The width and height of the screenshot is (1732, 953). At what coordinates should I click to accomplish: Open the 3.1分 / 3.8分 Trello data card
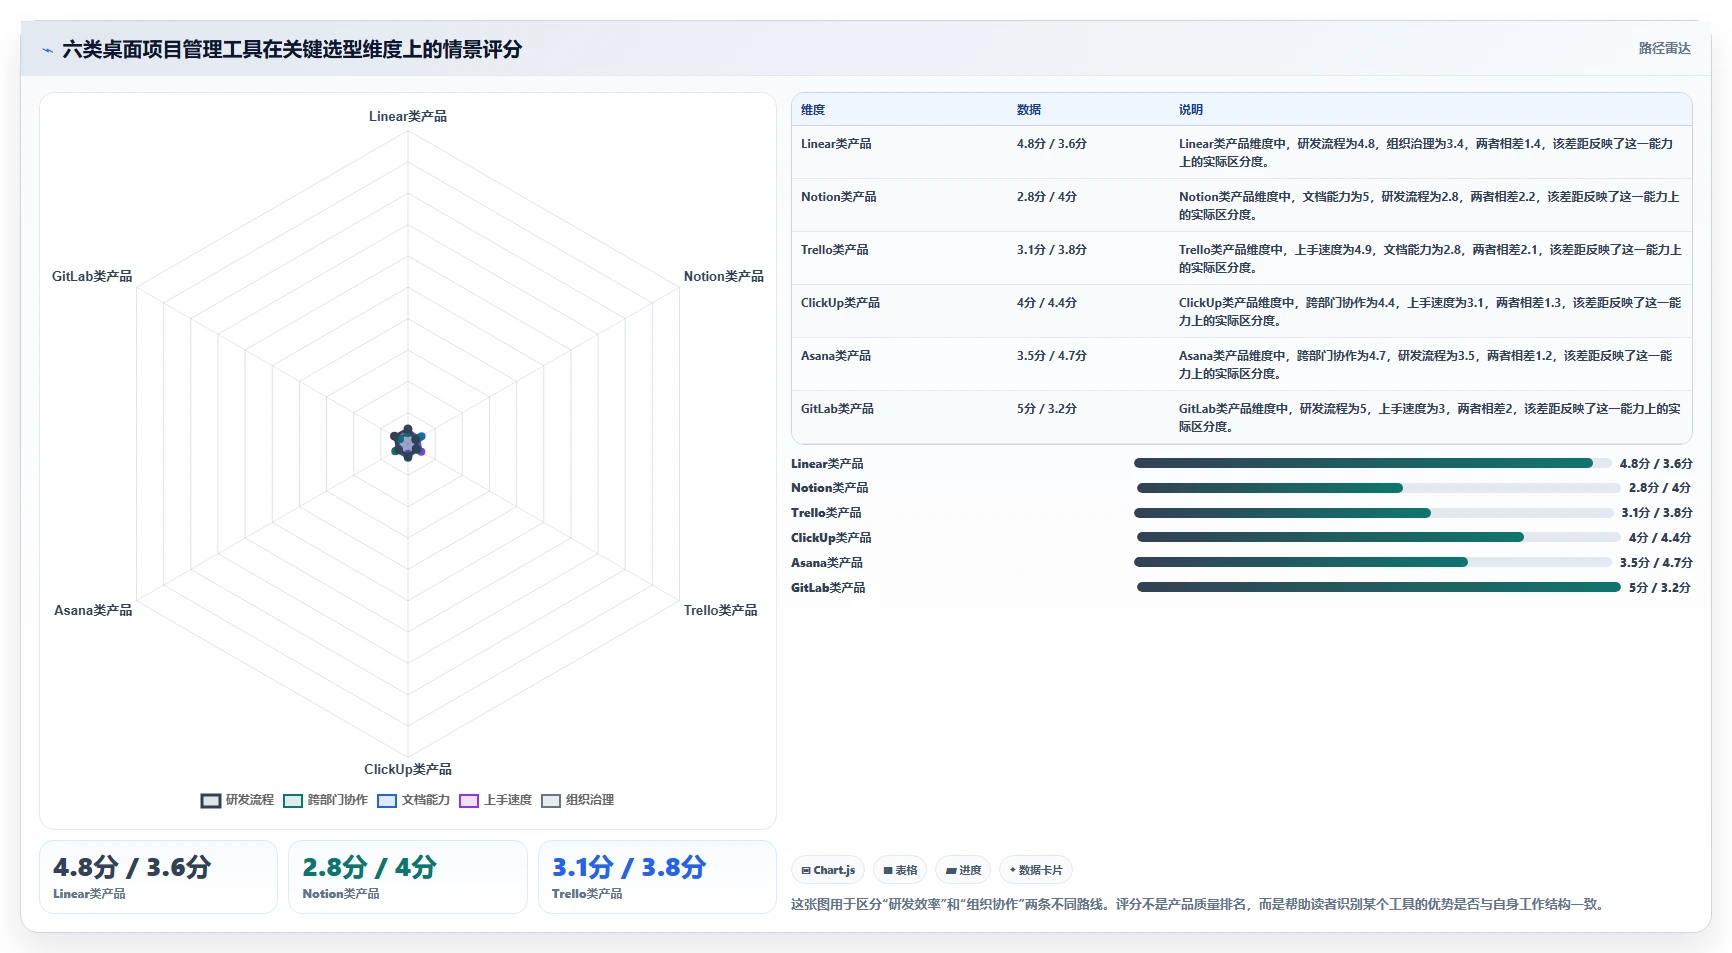[657, 877]
